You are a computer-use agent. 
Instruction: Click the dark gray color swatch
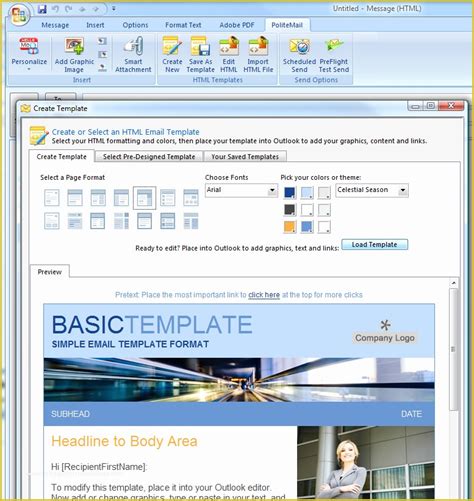pos(290,210)
